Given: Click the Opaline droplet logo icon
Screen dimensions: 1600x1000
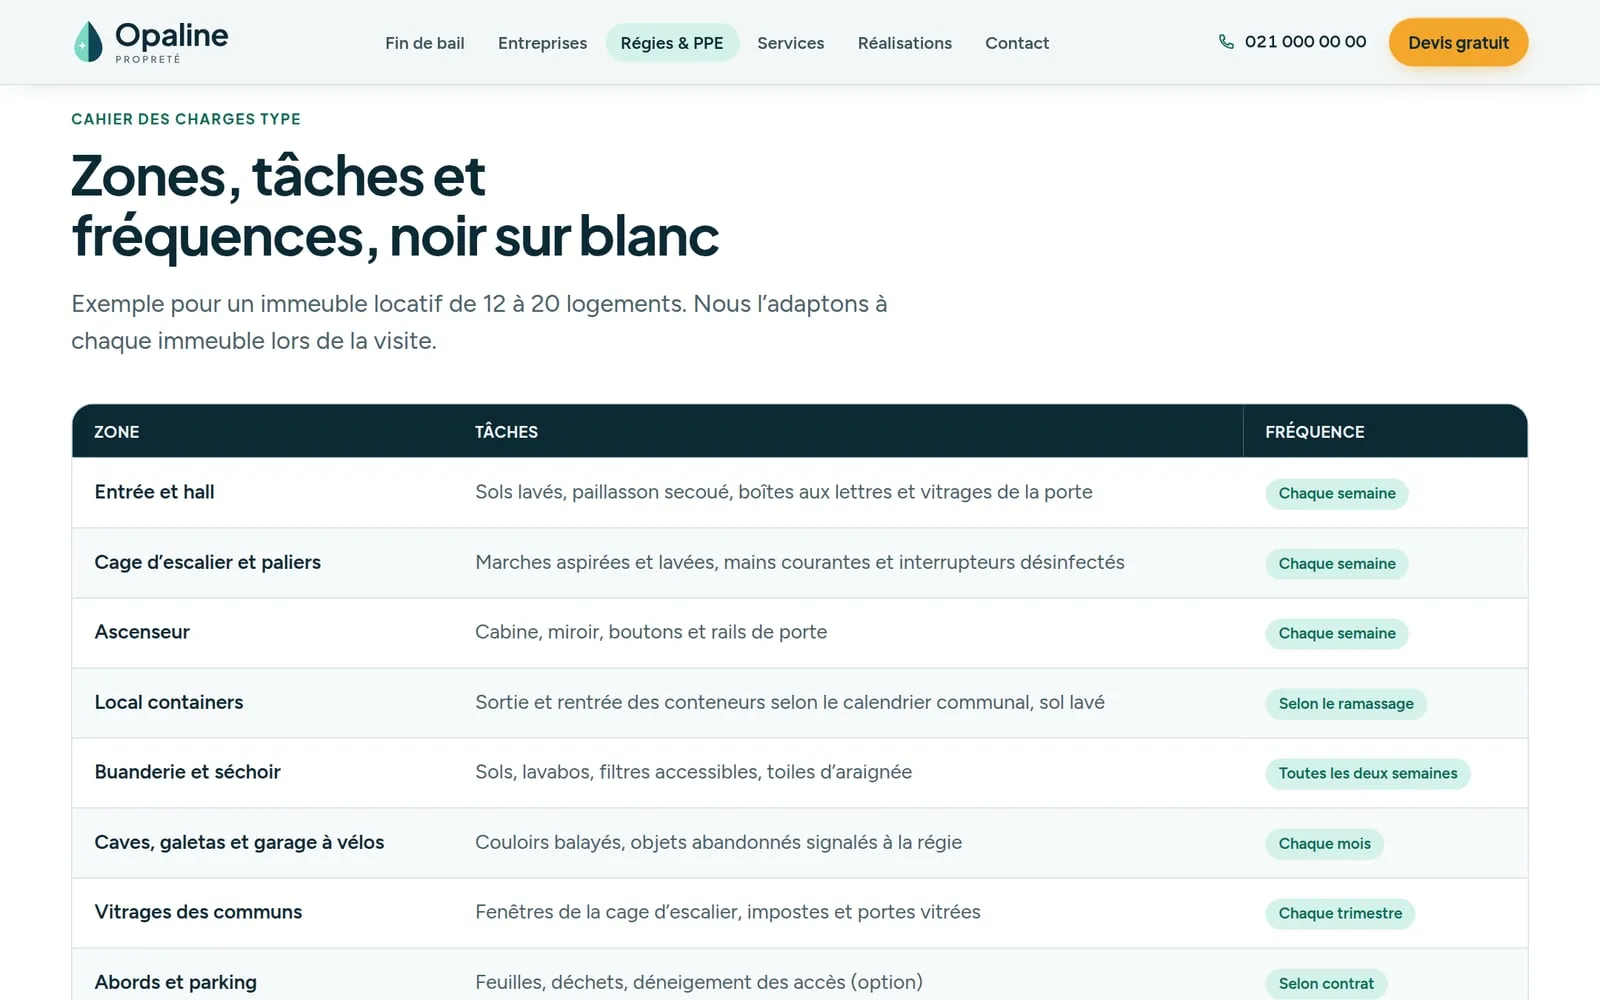Looking at the screenshot, I should click(x=88, y=42).
